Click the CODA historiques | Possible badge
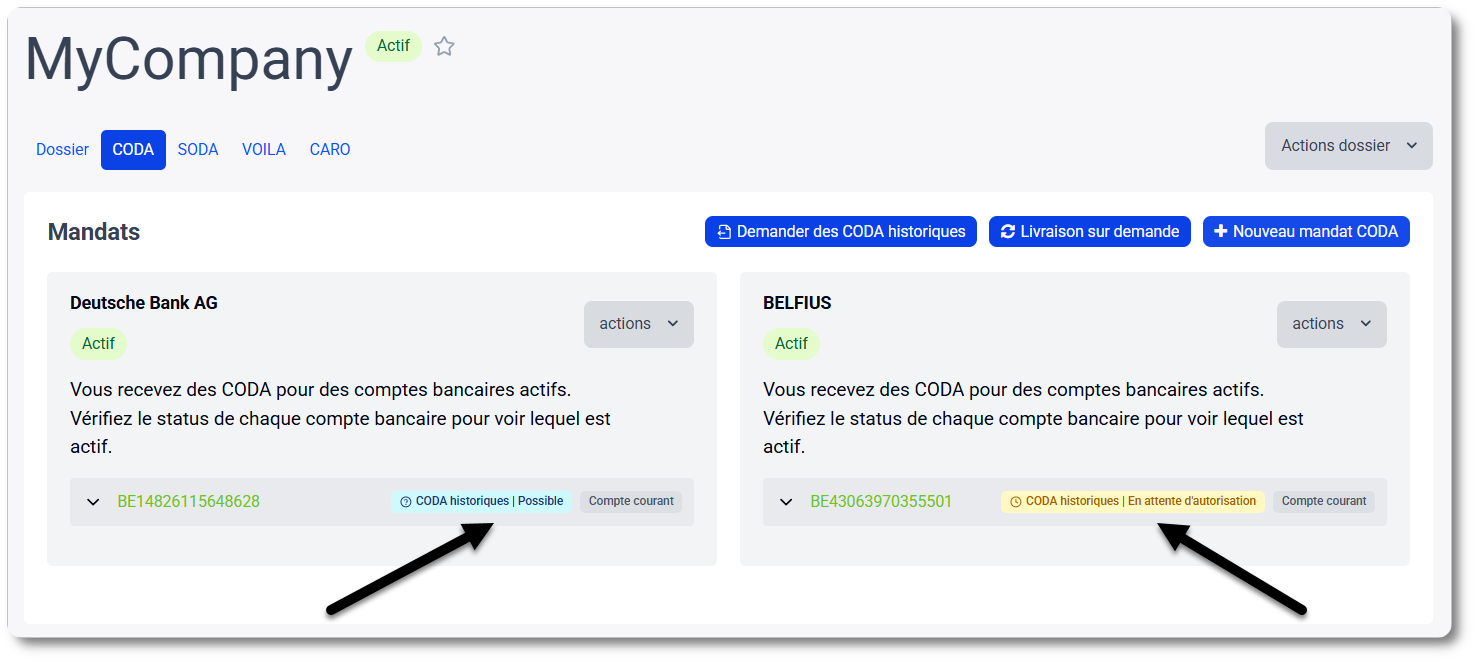The width and height of the screenshot is (1475, 661). point(481,501)
